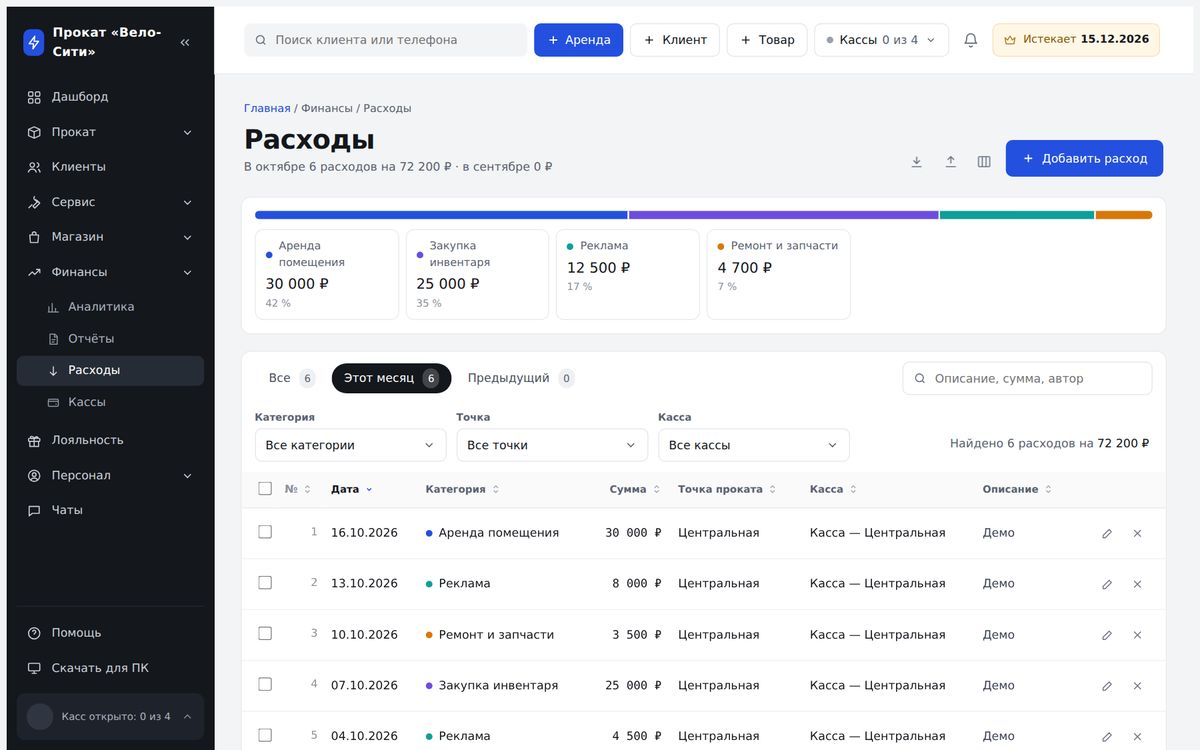
Task: Click the blue Аренда помещения bar segment
Action: click(x=441, y=215)
